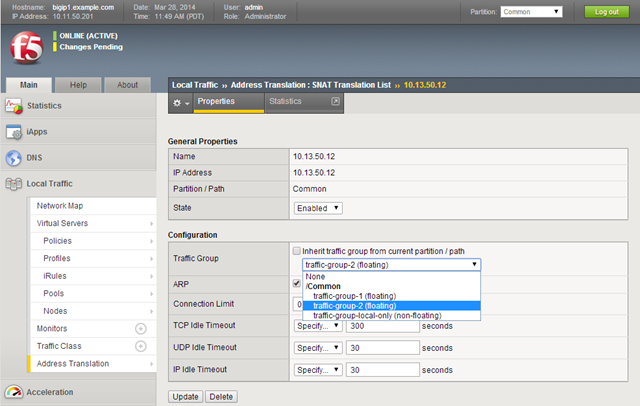The image size is (640, 406).
Task: Click the F5 logo icon
Action: click(25, 48)
